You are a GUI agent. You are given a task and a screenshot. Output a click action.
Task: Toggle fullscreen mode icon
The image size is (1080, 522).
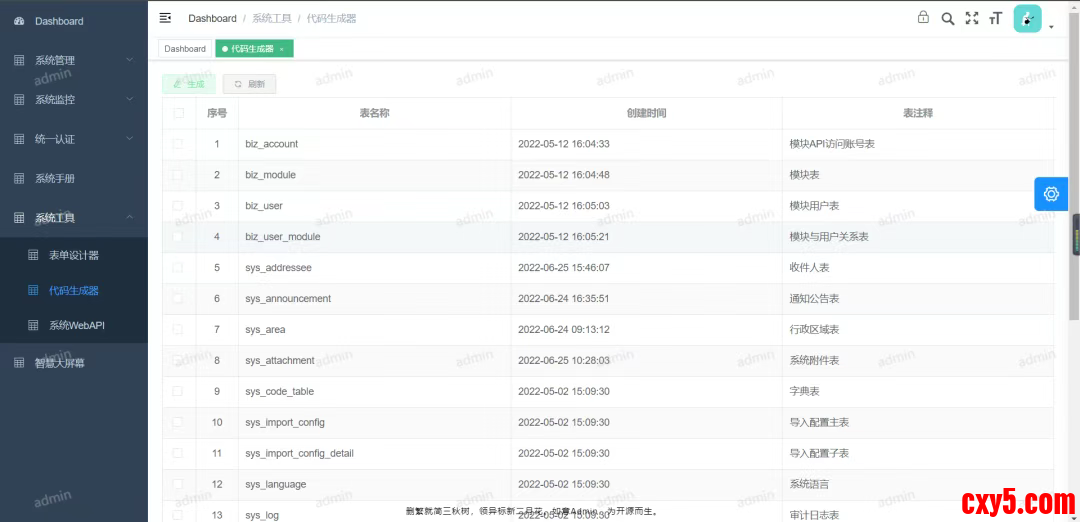(971, 18)
